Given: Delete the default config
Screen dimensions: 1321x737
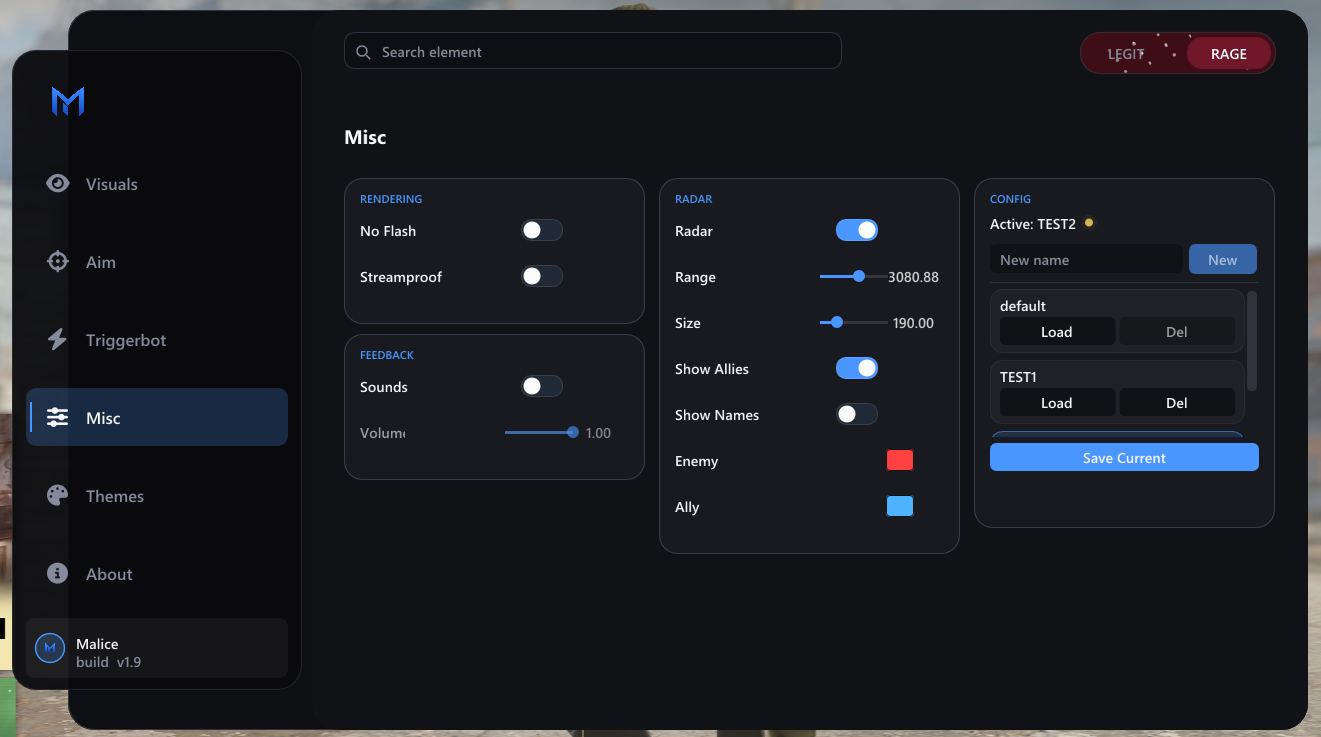Looking at the screenshot, I should pyautogui.click(x=1177, y=332).
